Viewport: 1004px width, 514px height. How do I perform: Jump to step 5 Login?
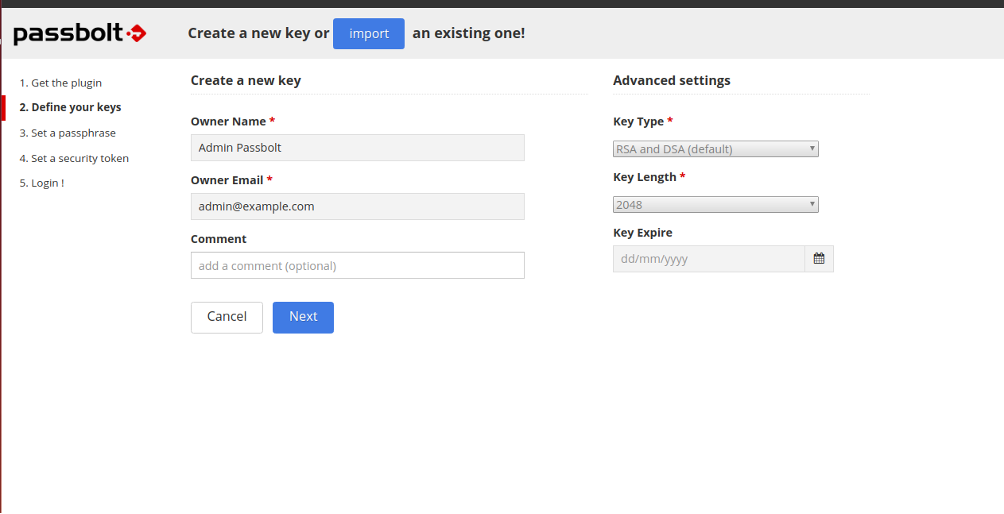point(42,183)
